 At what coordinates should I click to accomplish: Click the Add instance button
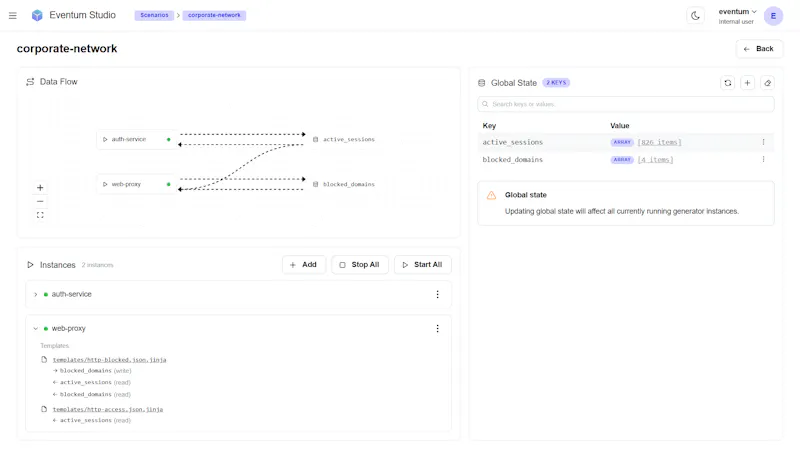pos(304,265)
